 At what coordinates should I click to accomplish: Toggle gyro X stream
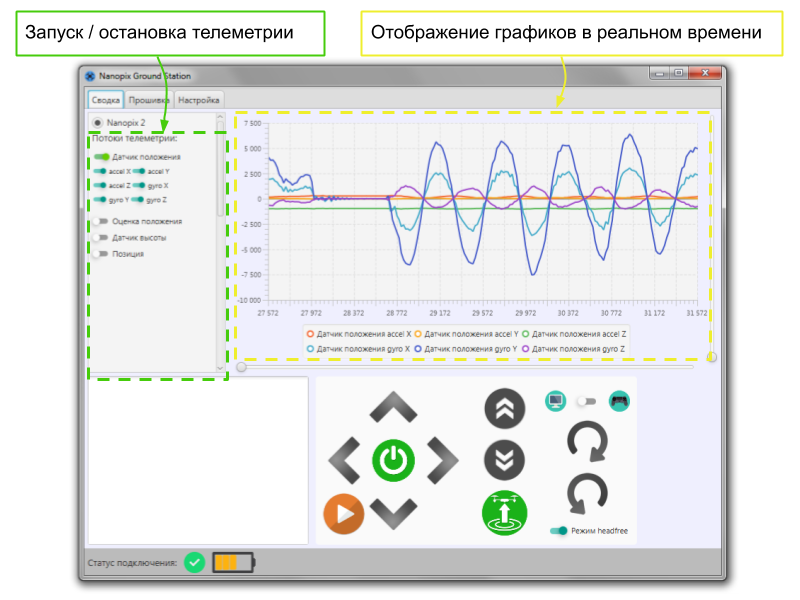pyautogui.click(x=139, y=185)
